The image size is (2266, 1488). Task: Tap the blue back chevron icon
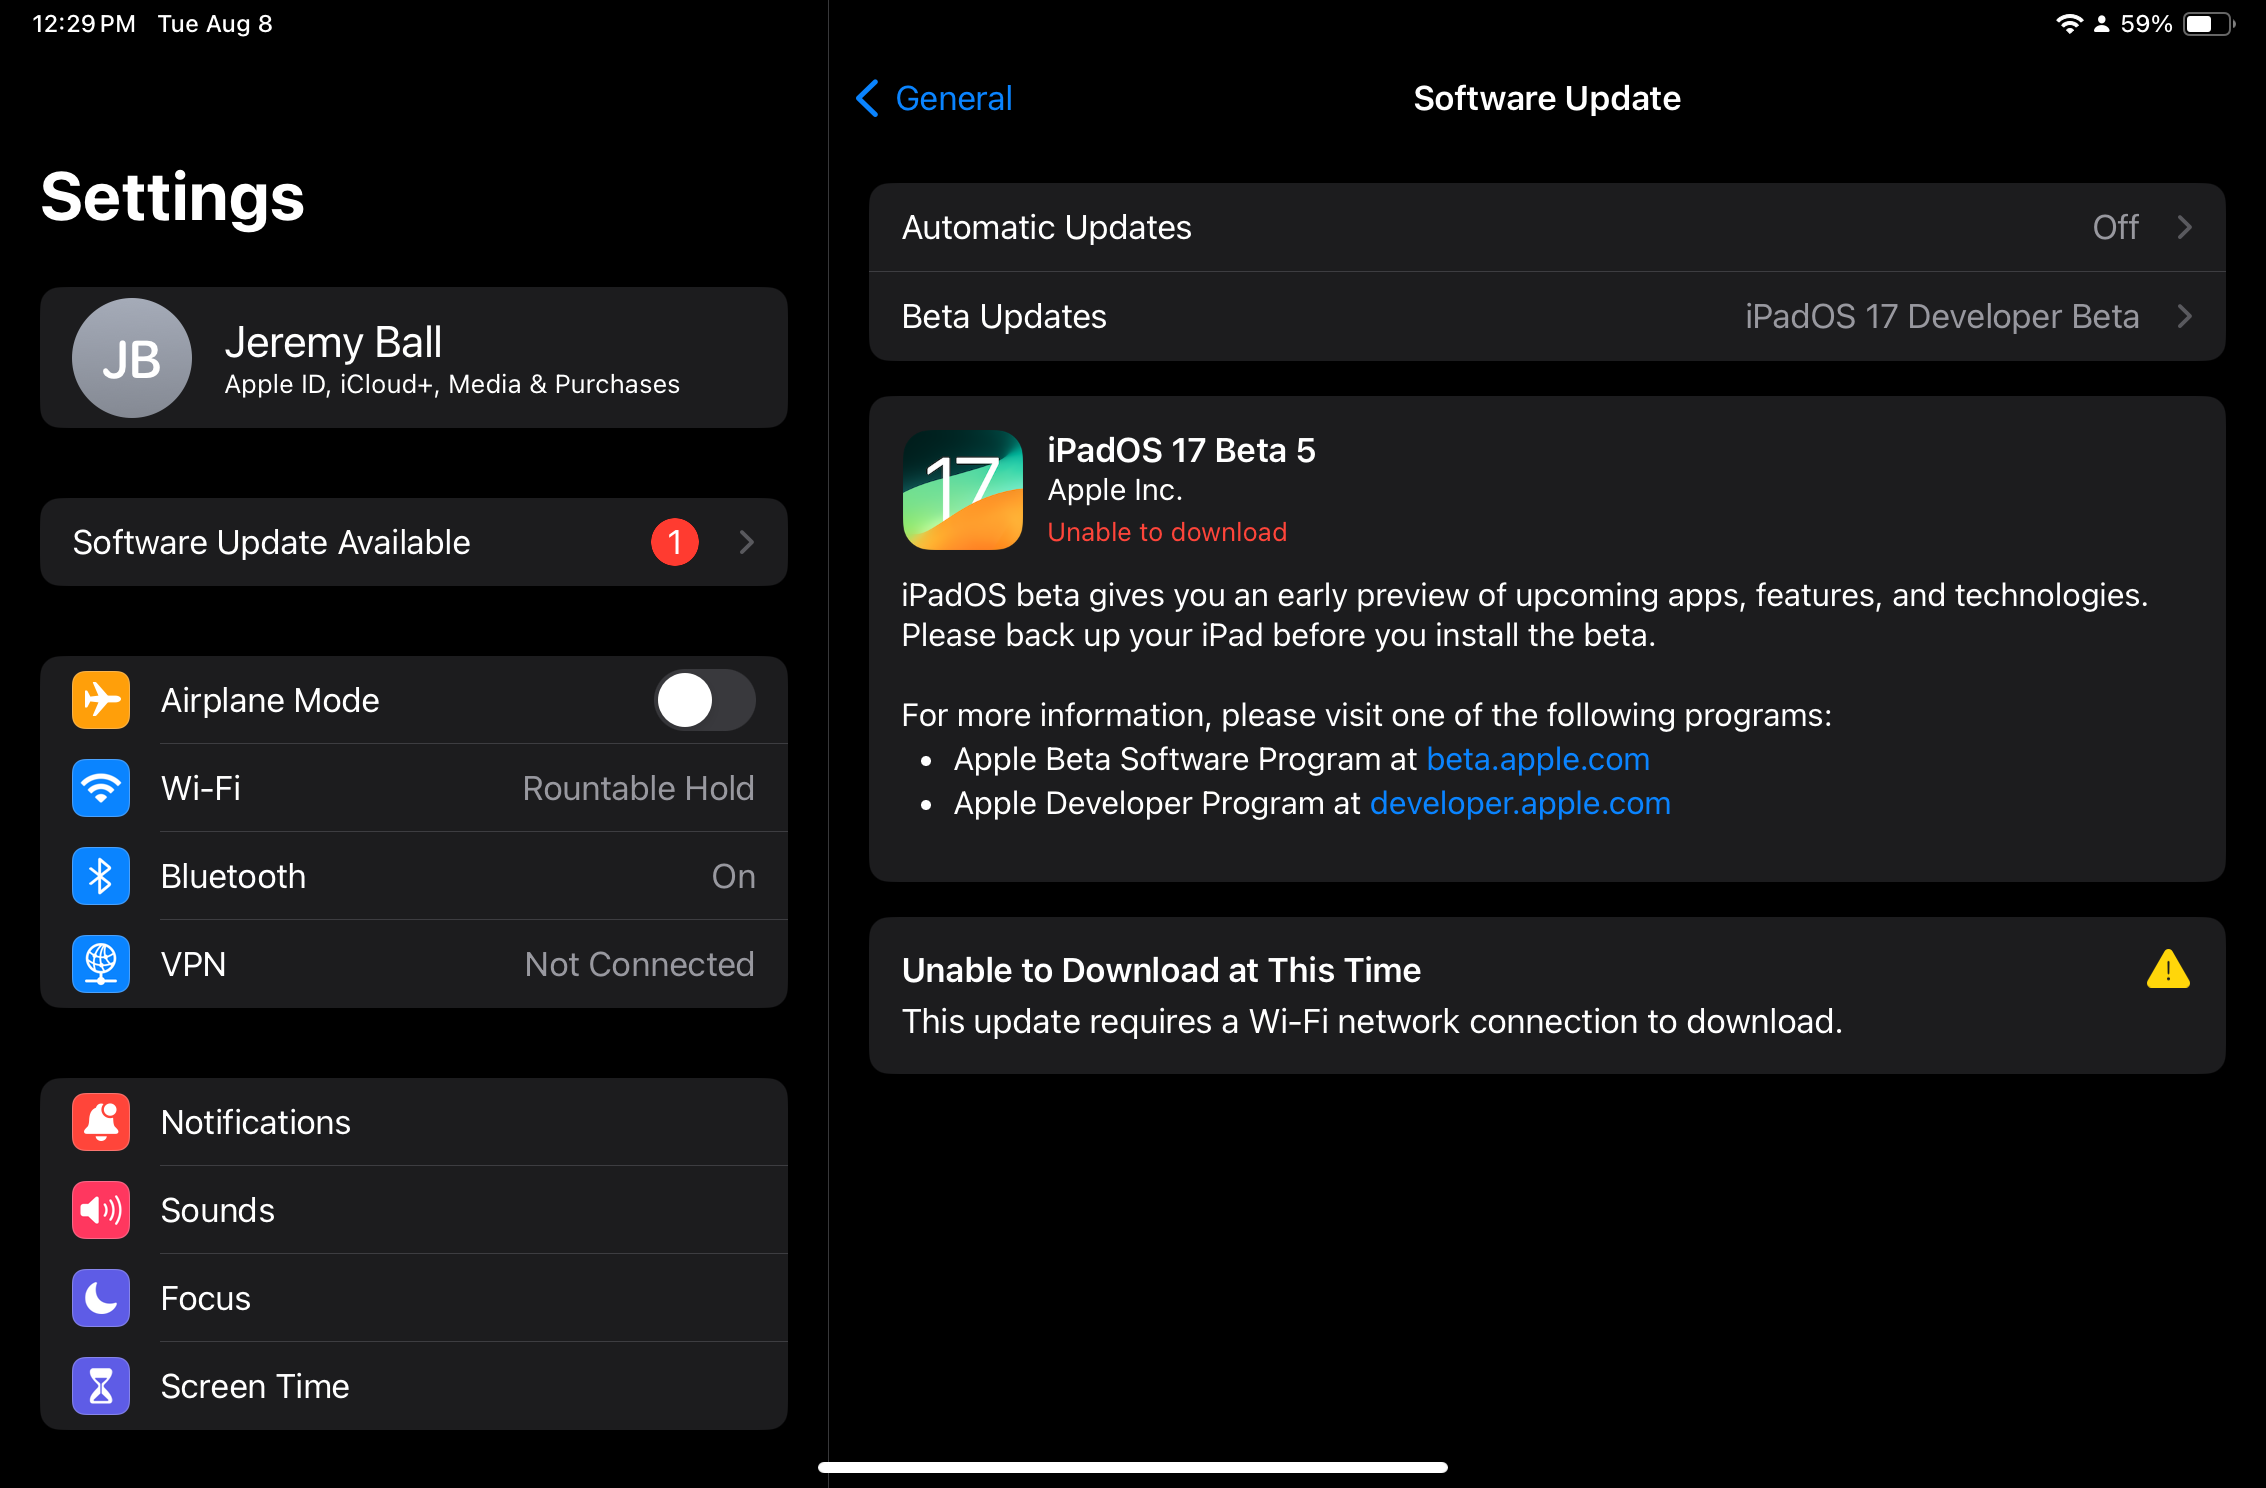click(867, 98)
